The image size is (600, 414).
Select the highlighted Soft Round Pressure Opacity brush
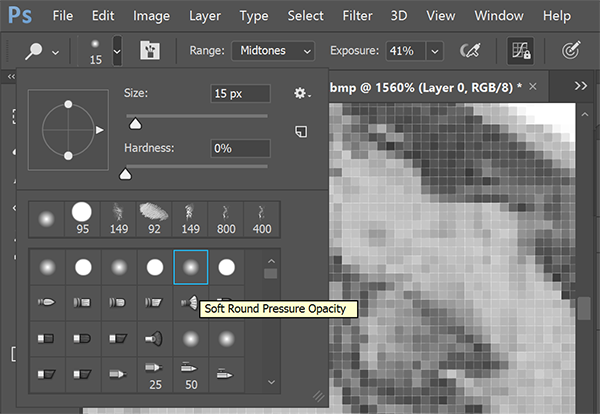191,267
